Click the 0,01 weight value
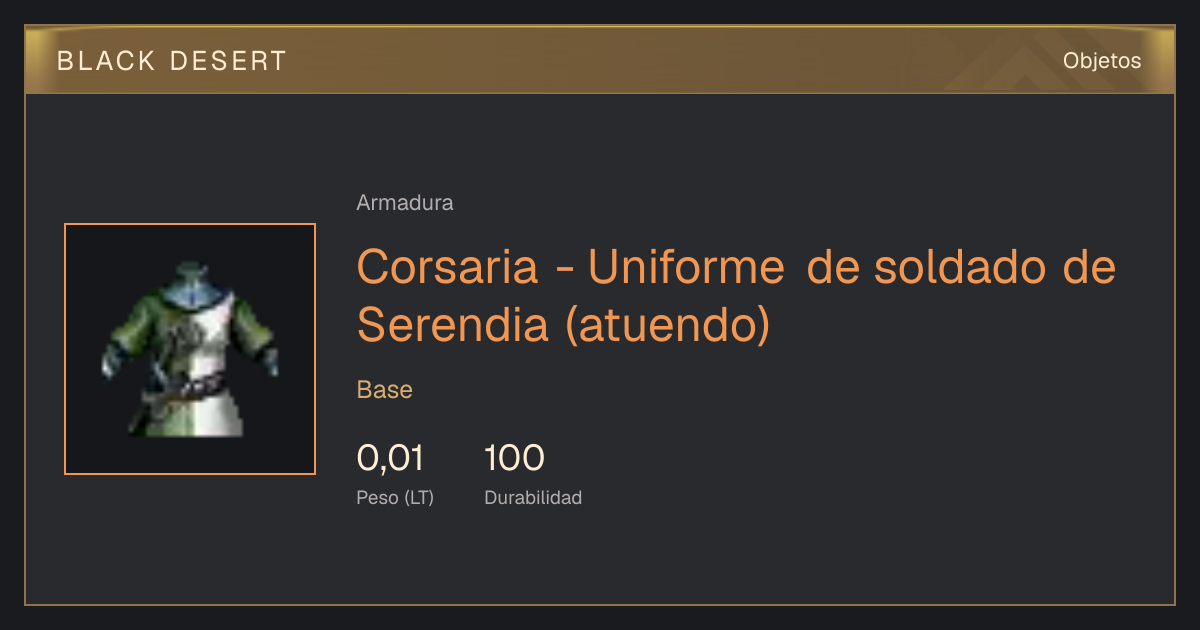This screenshot has width=1200, height=630. (x=390, y=458)
